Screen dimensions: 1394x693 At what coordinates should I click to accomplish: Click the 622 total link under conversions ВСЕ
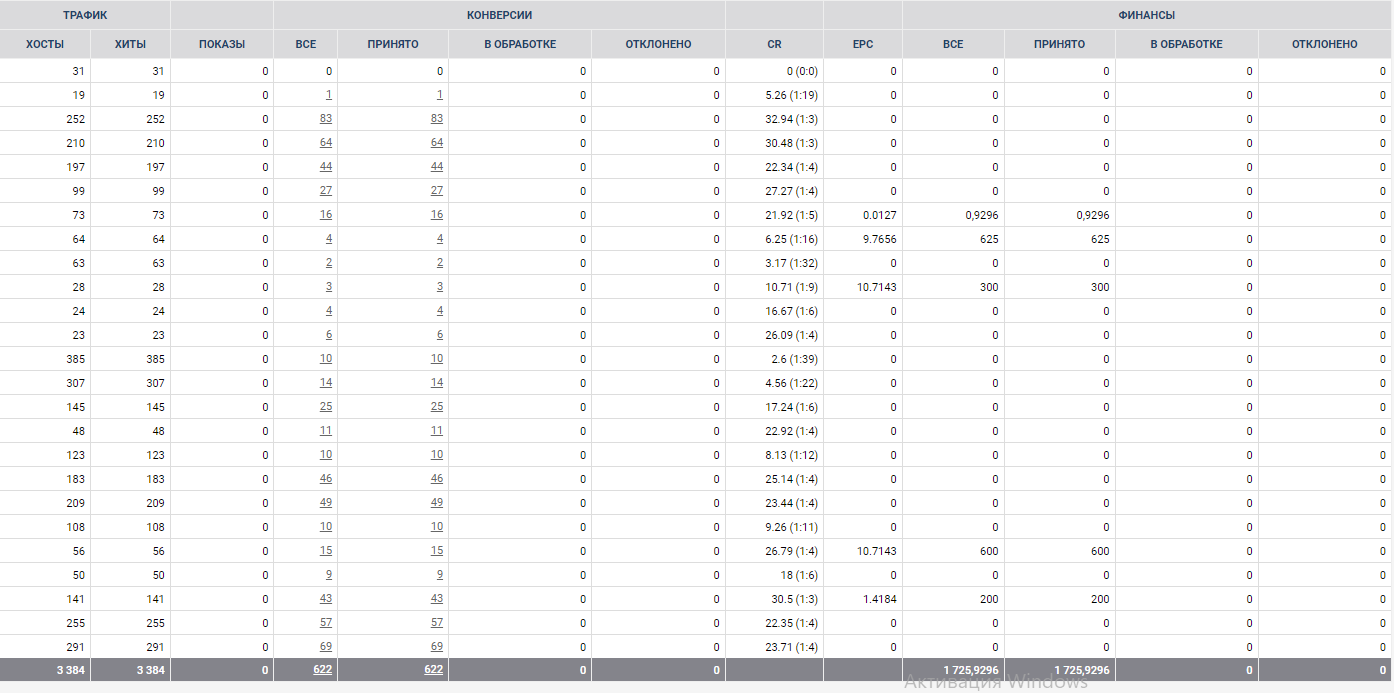pyautogui.click(x=323, y=670)
